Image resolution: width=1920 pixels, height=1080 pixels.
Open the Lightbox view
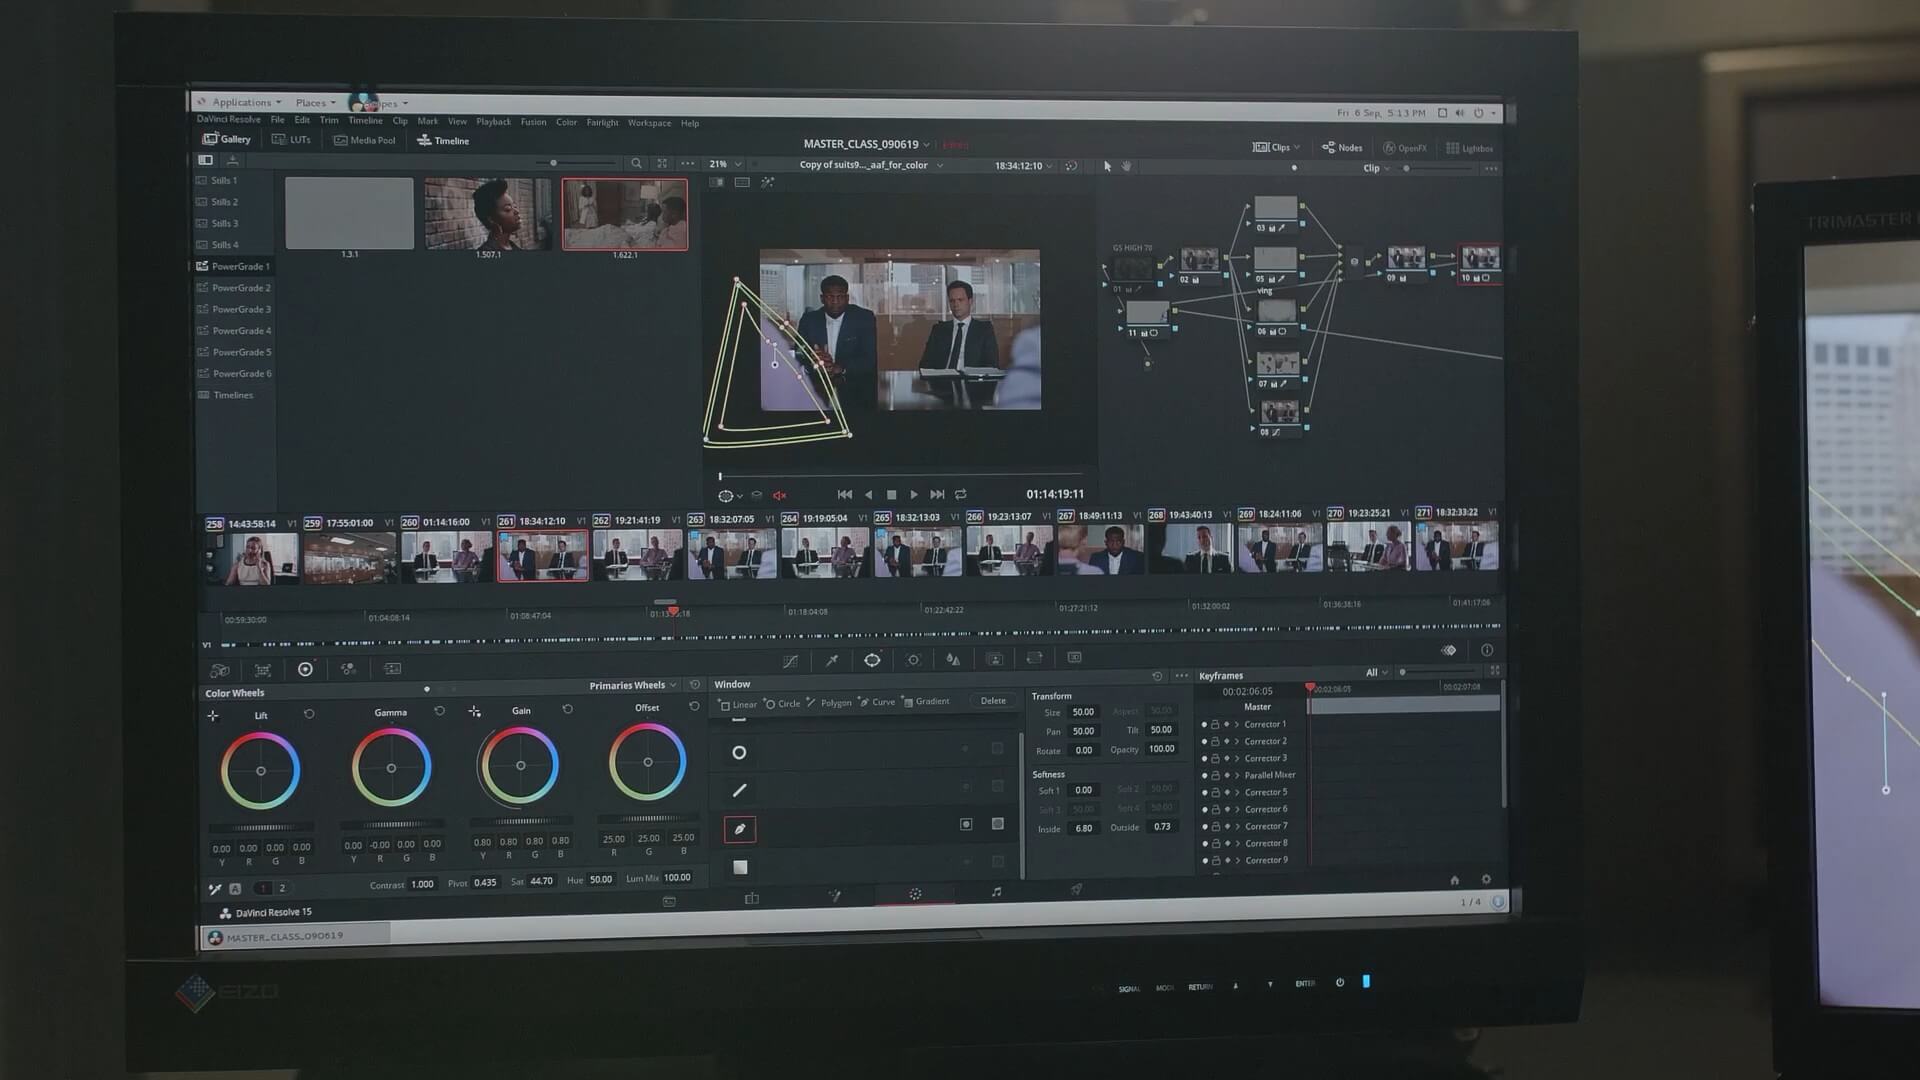pos(1470,148)
